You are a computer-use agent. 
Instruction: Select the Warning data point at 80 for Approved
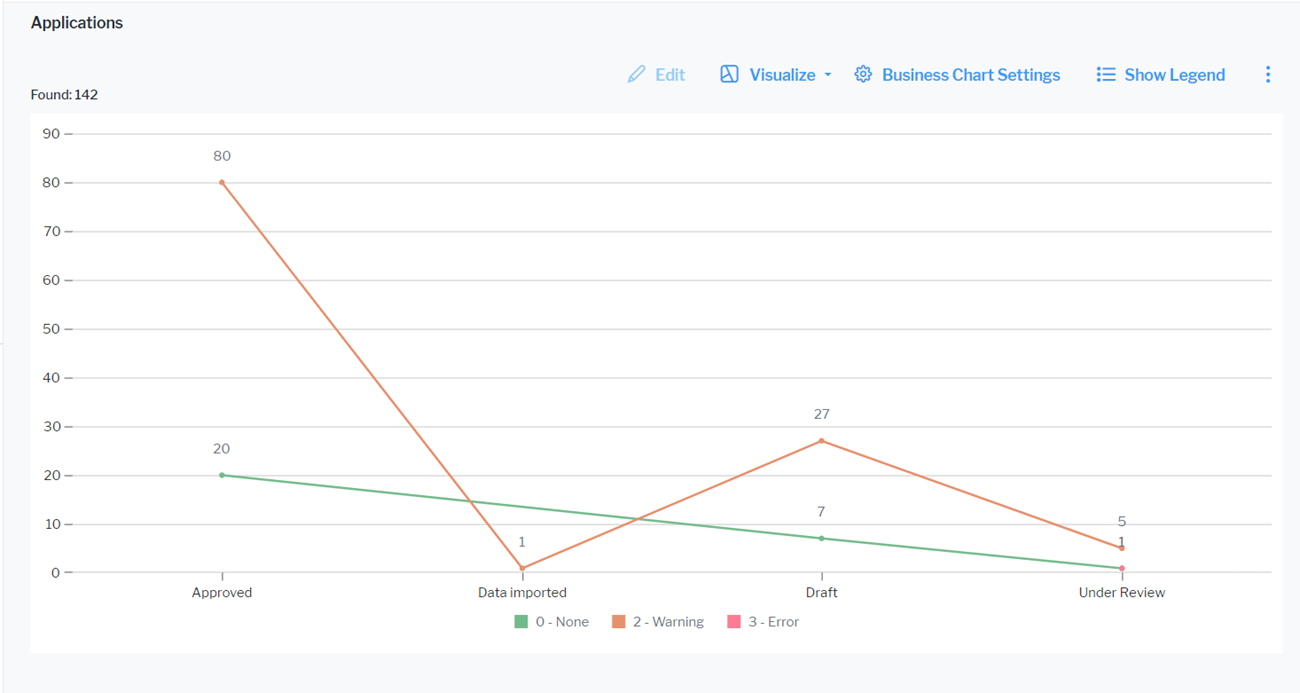(x=222, y=182)
